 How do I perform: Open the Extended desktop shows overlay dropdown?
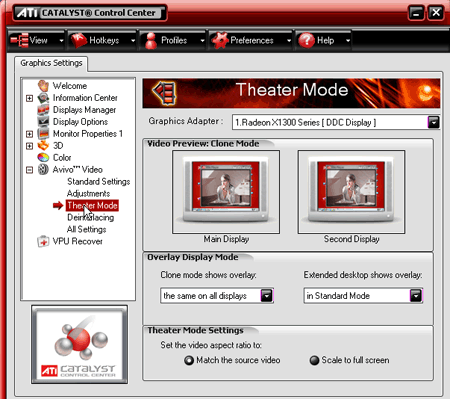pos(416,296)
